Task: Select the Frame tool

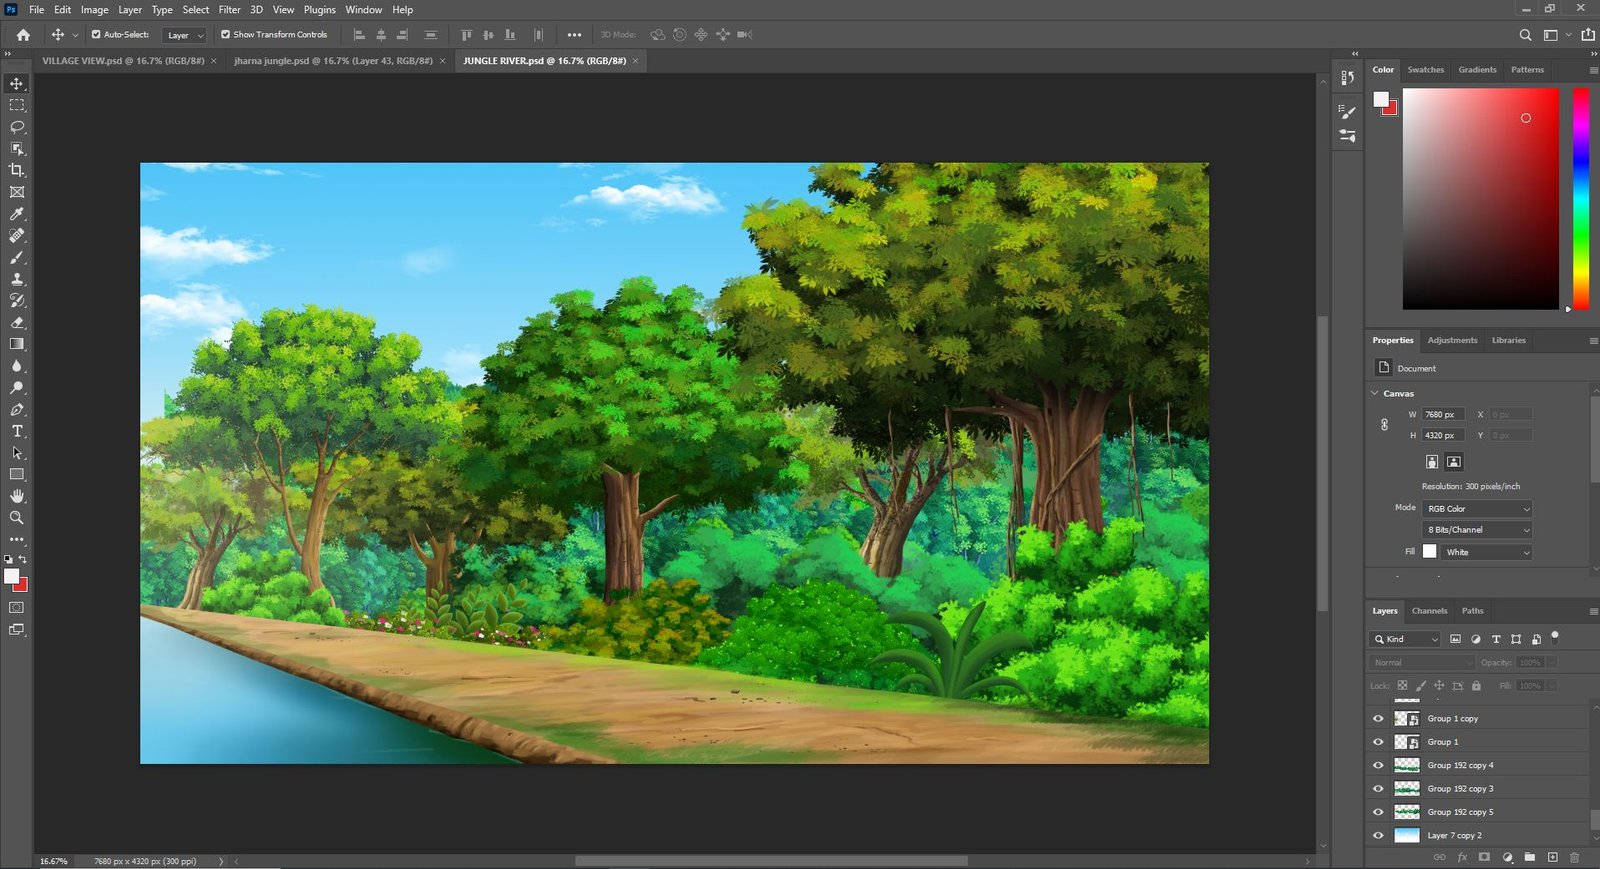Action: click(x=17, y=192)
